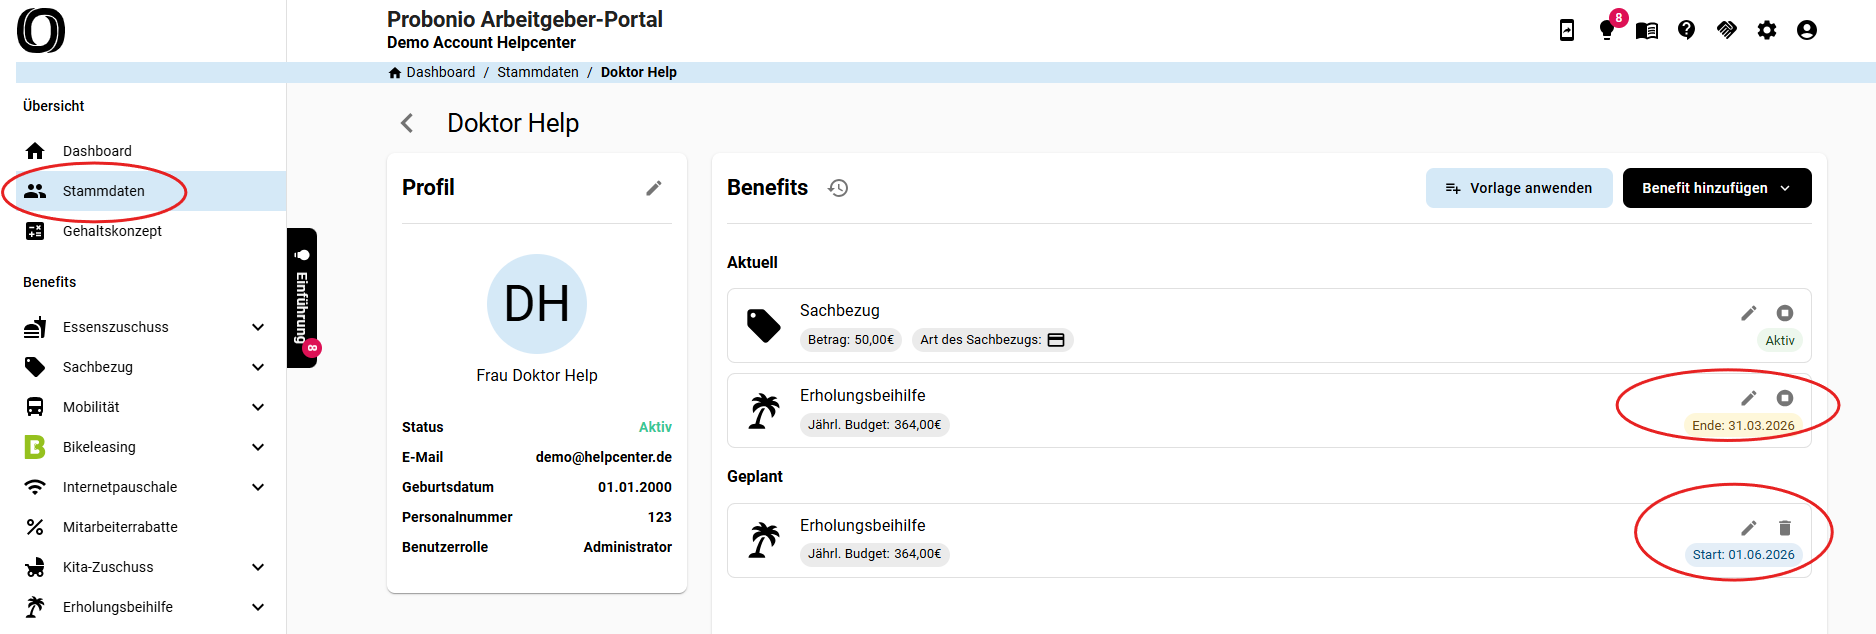Click Benutzerrolle value Administrator
Image resolution: width=1876 pixels, height=634 pixels.
[x=628, y=547]
